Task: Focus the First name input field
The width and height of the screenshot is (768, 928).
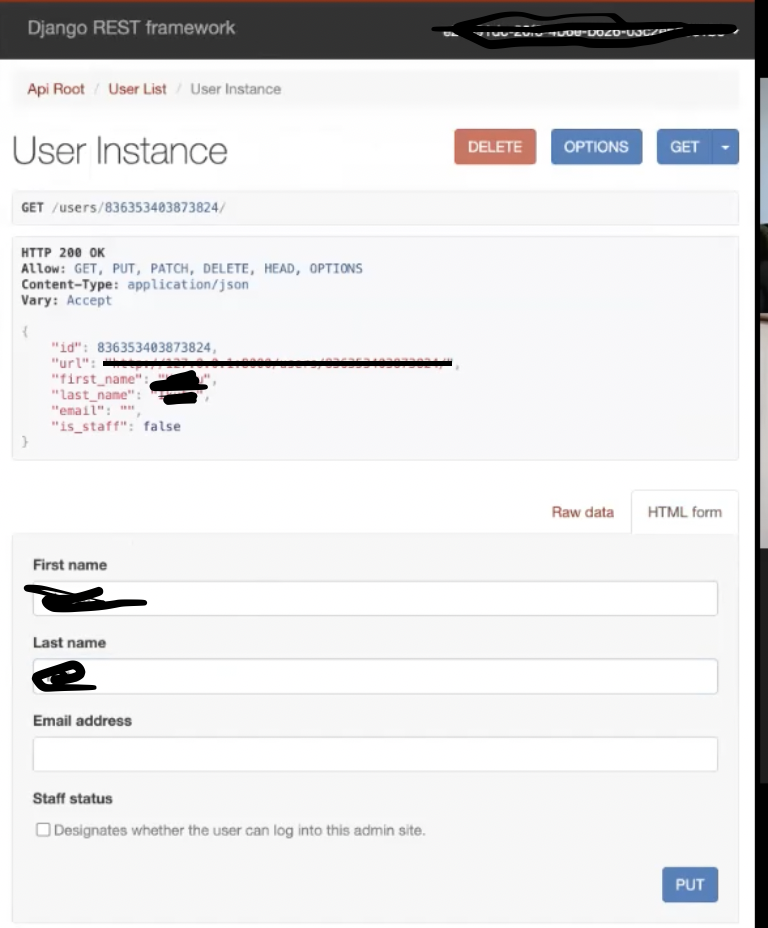Action: point(375,598)
